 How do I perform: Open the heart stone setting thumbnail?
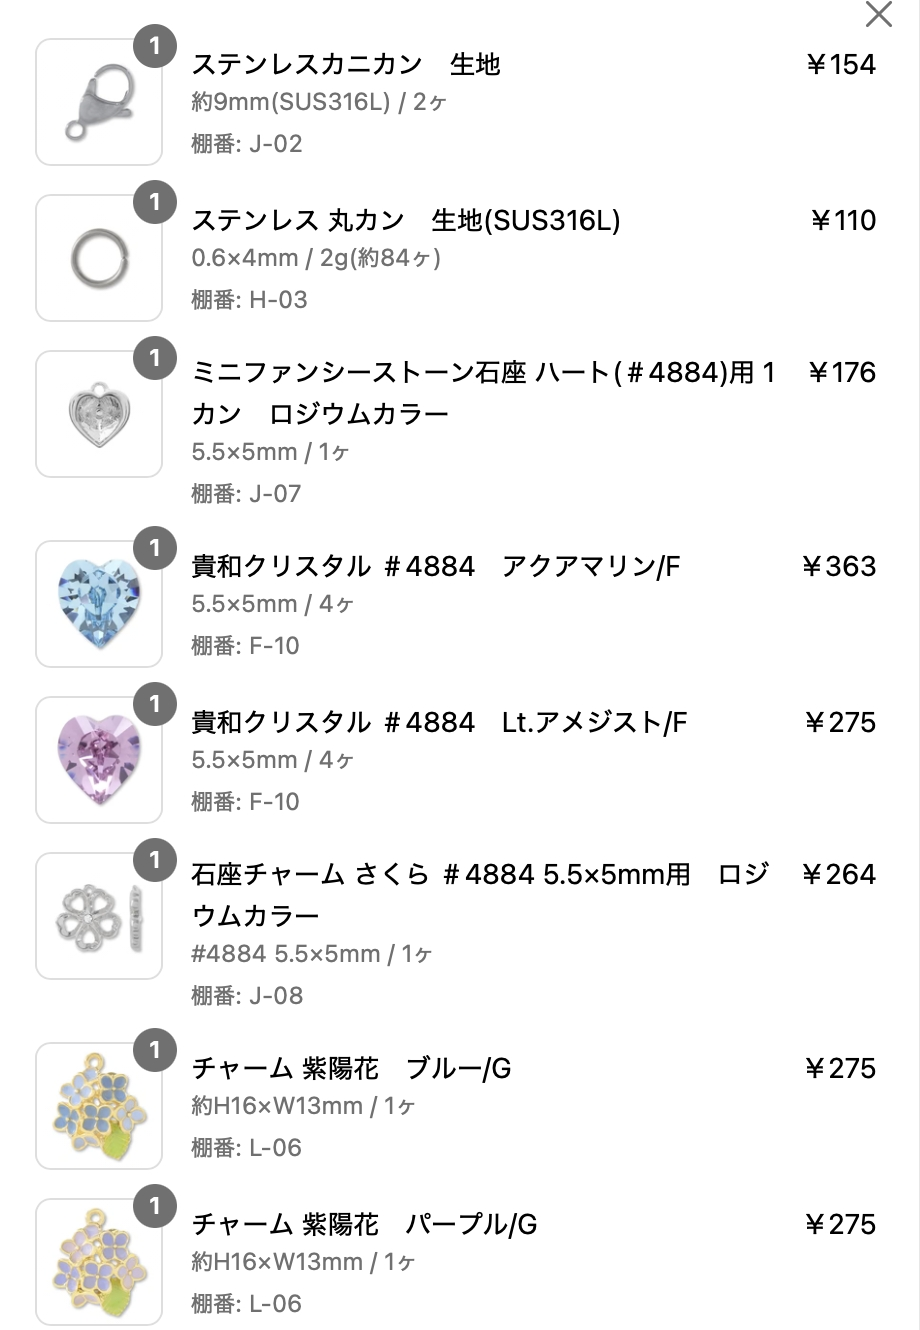pos(99,414)
